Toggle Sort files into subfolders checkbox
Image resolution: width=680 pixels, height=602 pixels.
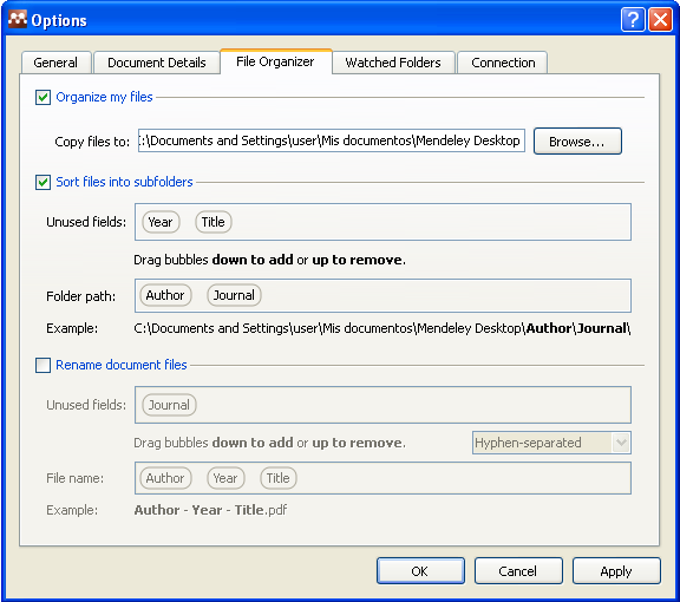click(43, 182)
